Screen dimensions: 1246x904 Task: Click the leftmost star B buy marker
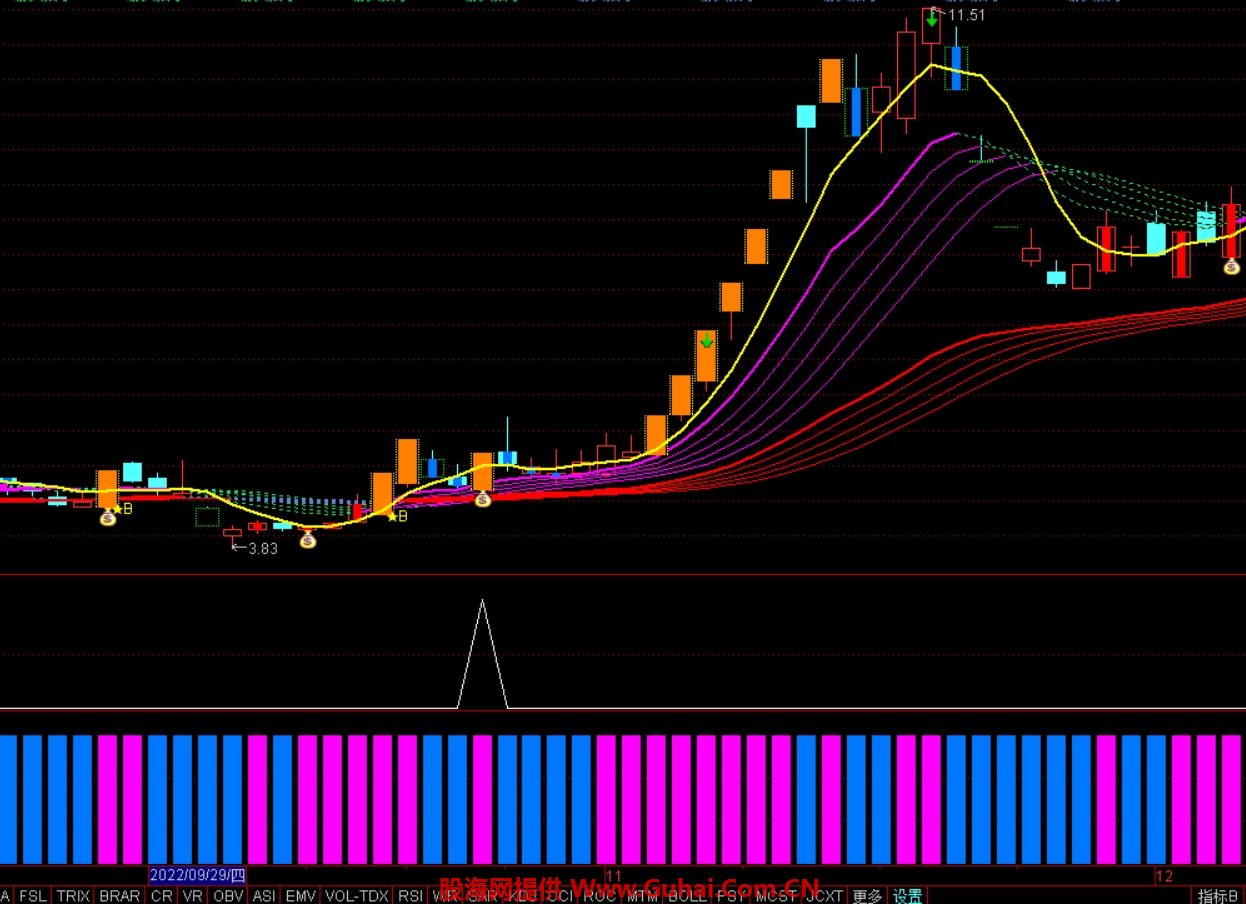tap(121, 509)
